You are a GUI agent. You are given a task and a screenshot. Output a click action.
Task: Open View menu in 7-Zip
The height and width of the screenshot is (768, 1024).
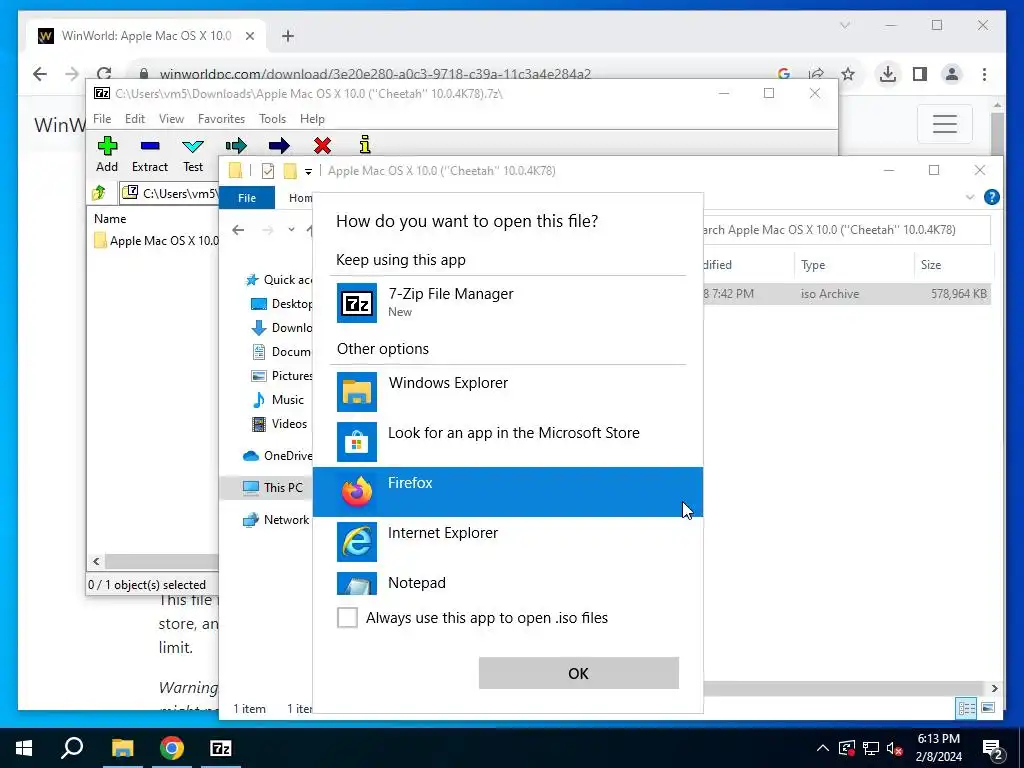(x=171, y=119)
